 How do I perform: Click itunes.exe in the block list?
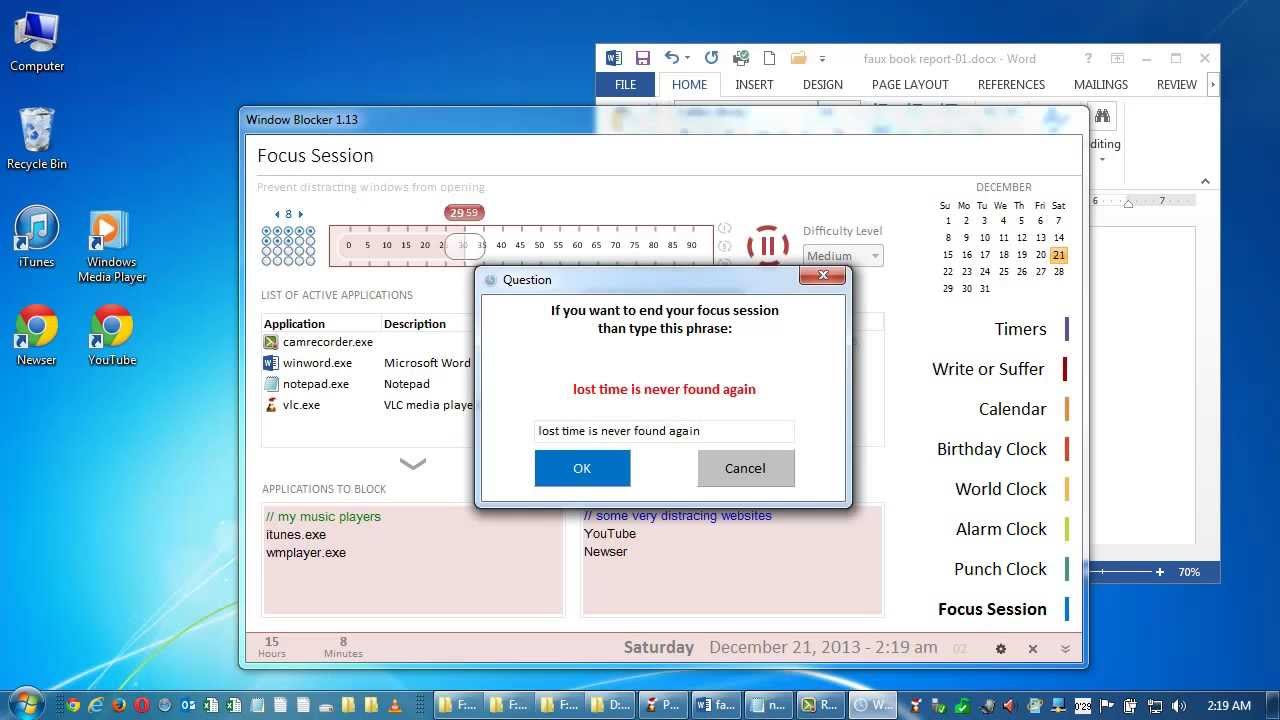[296, 535]
